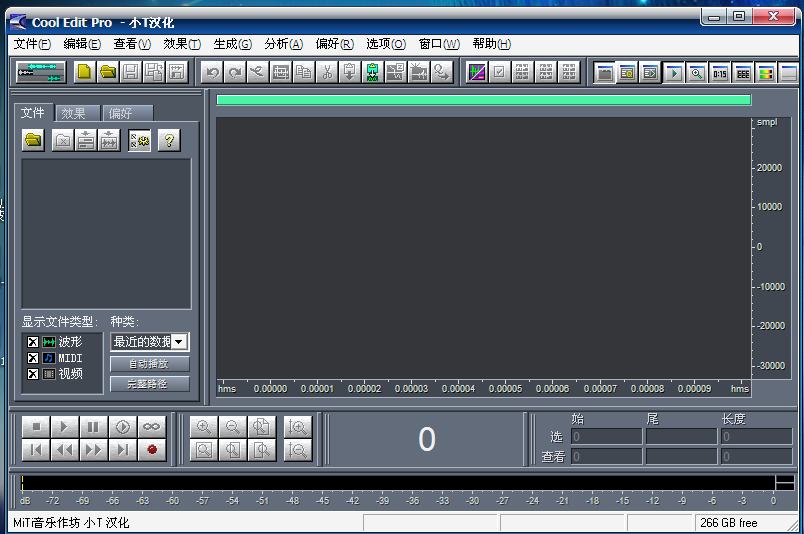
Task: Click the Cut scissors toolbar icon
Action: 327,72
